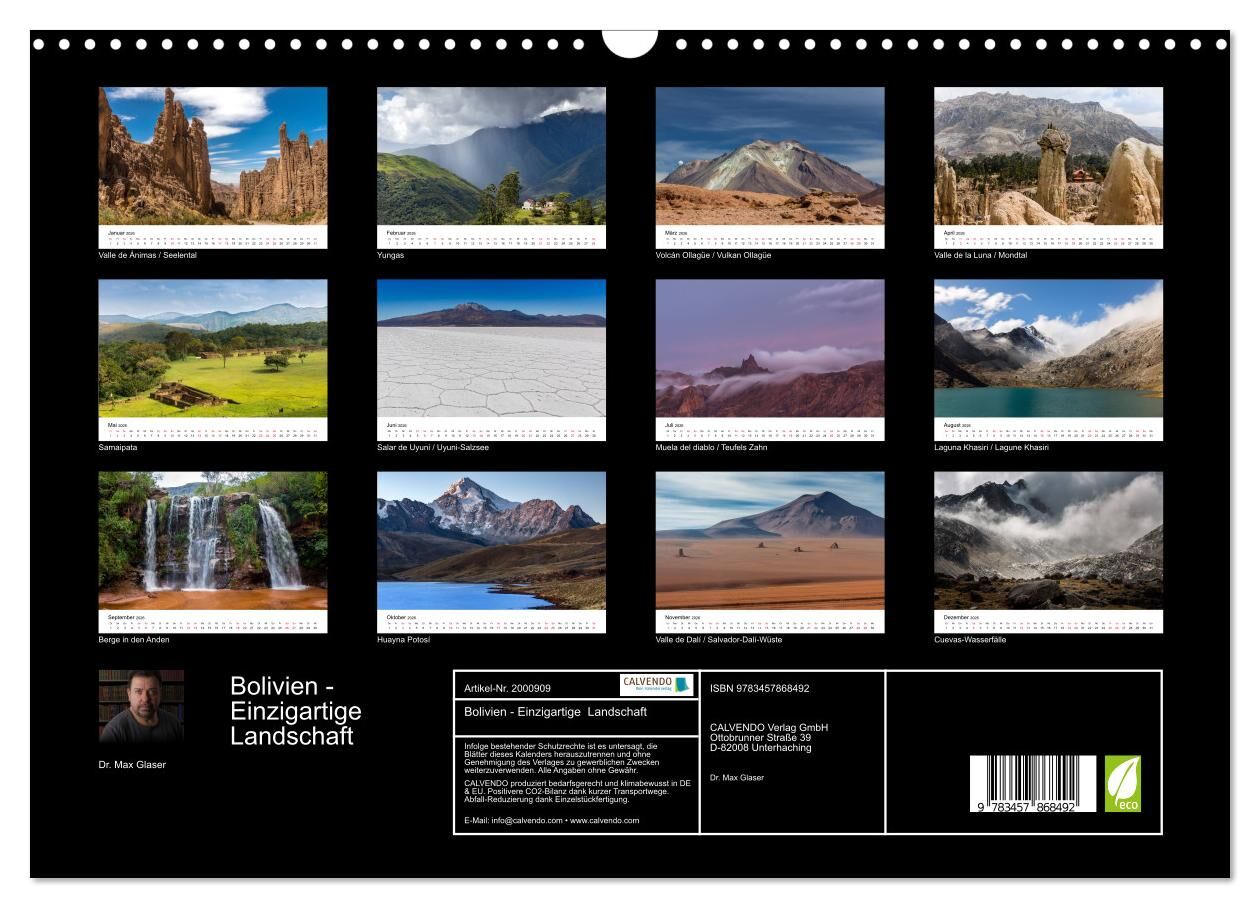Viewport: 1260px width, 908px height.
Task: Click the green eco leaf icon
Action: (x=1122, y=784)
